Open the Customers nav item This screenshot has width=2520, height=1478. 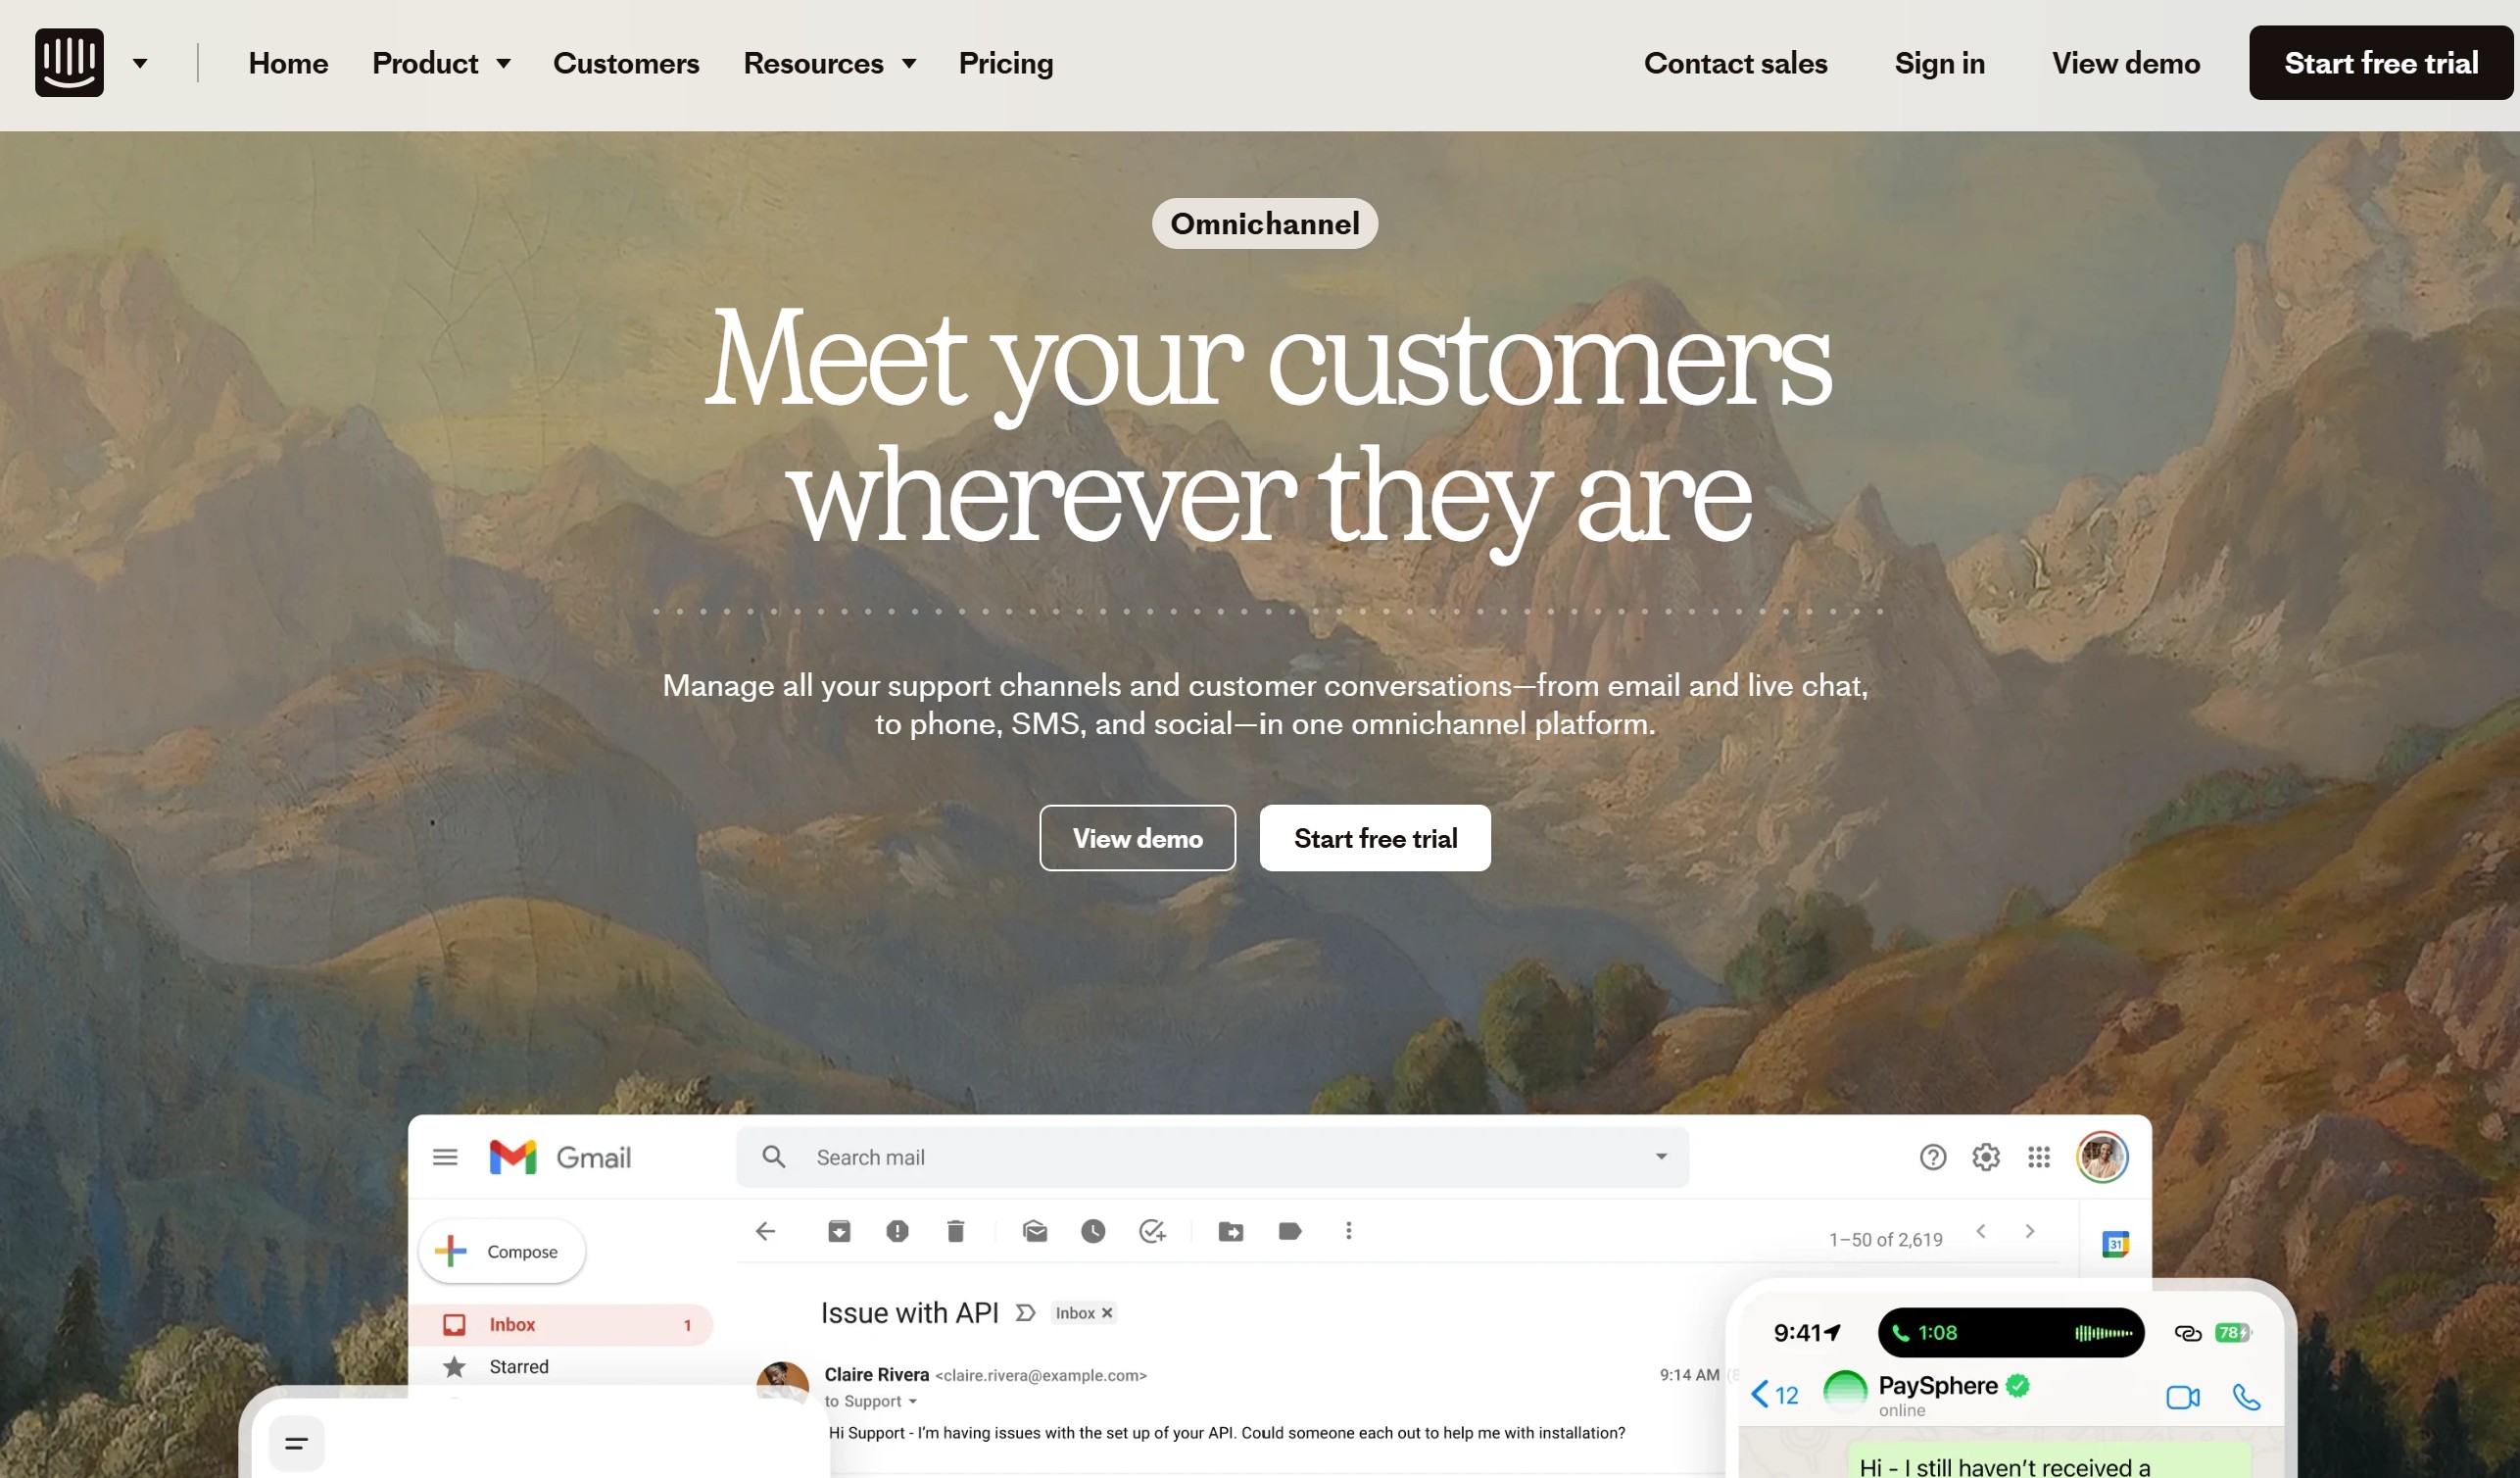point(626,63)
